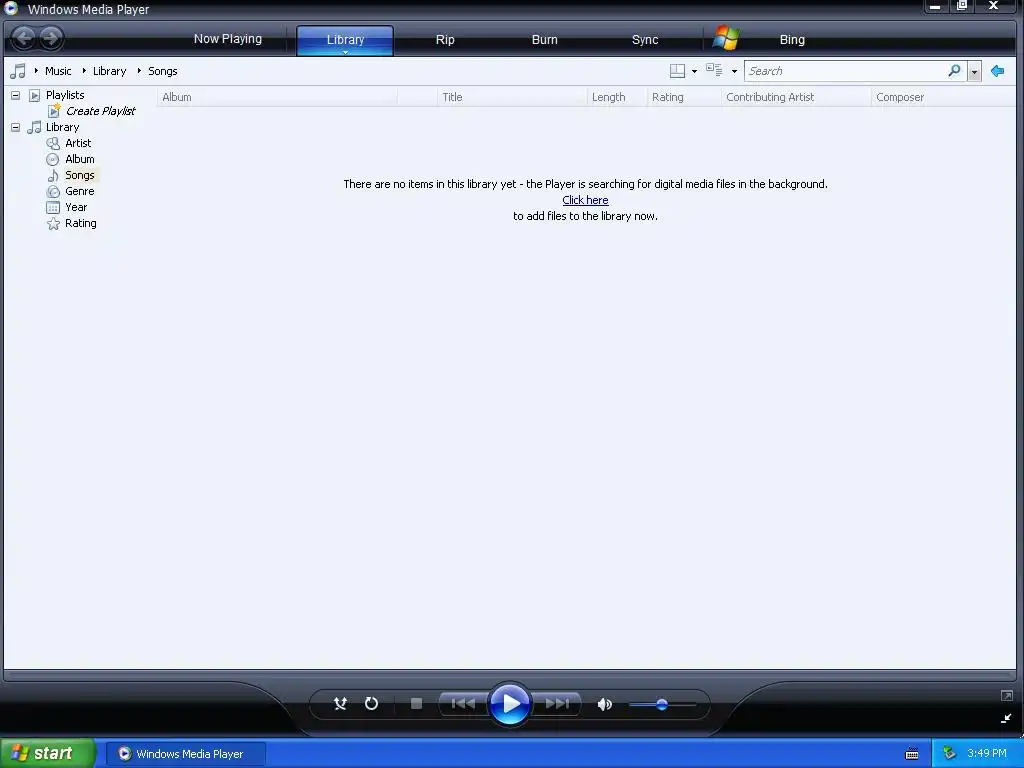The height and width of the screenshot is (768, 1024).
Task: Select the Library tab
Action: coord(345,40)
